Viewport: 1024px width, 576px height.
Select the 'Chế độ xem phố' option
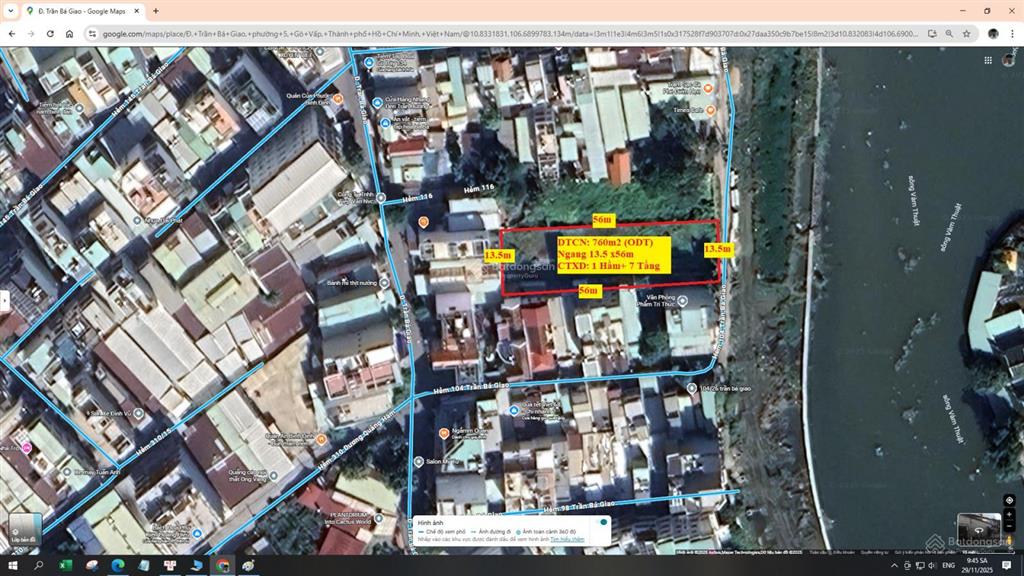point(448,531)
